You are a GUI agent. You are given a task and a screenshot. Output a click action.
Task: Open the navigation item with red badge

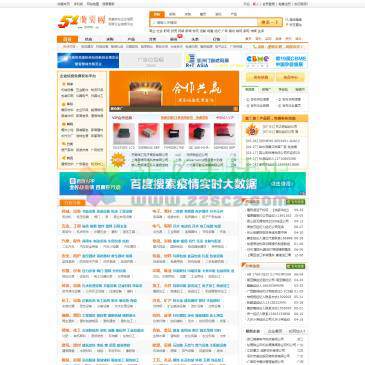coord(174,39)
